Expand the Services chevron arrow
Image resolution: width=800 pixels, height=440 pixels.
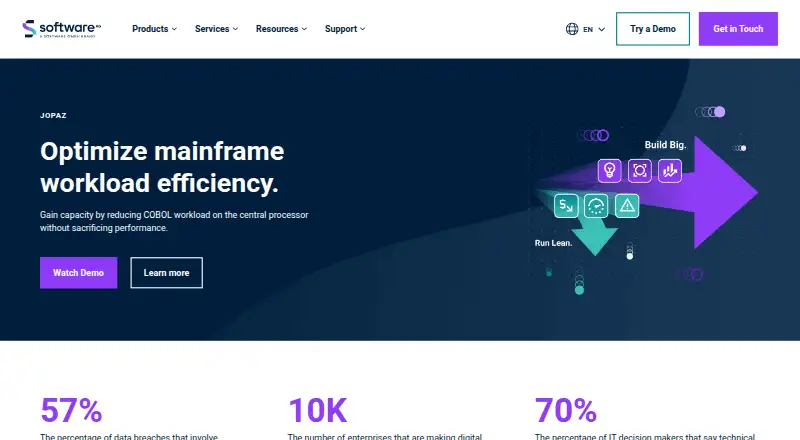[235, 29]
